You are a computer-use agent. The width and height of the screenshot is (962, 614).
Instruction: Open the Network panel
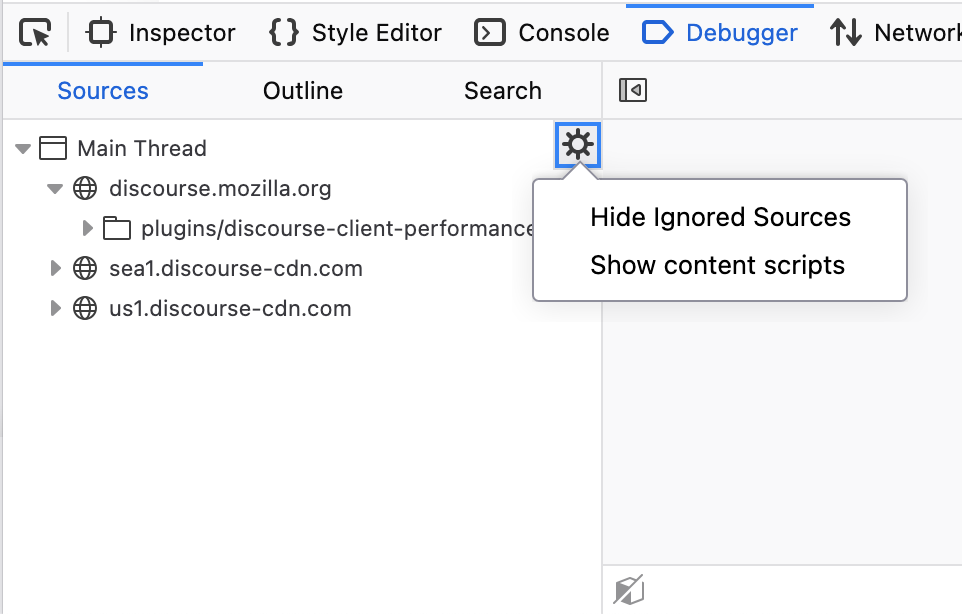[895, 33]
